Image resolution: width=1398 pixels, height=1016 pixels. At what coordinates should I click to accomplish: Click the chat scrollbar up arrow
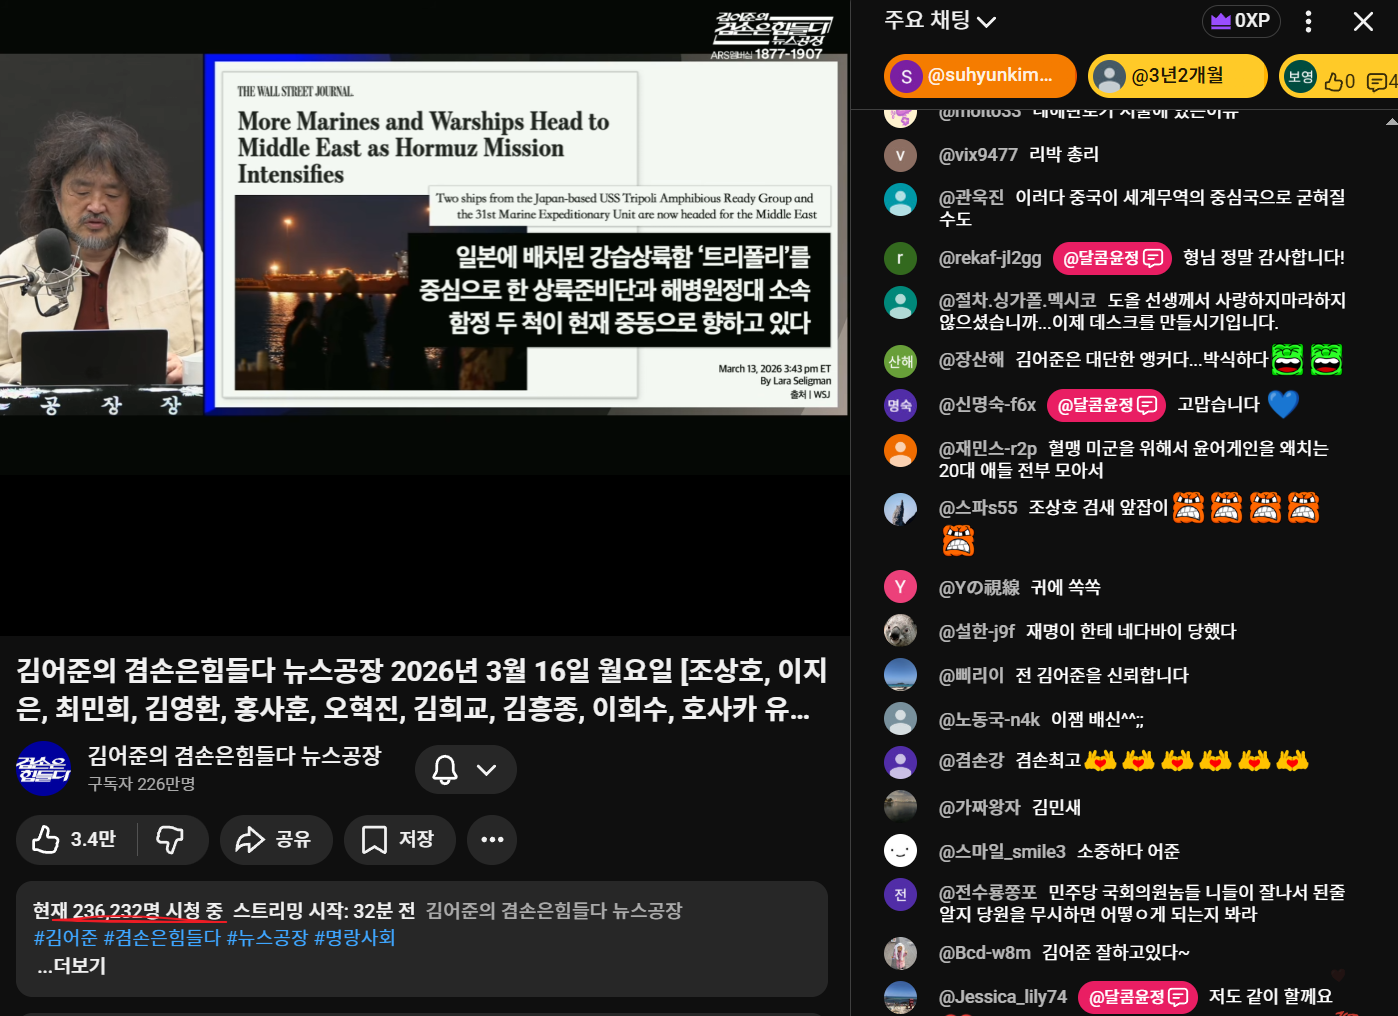click(x=1391, y=121)
